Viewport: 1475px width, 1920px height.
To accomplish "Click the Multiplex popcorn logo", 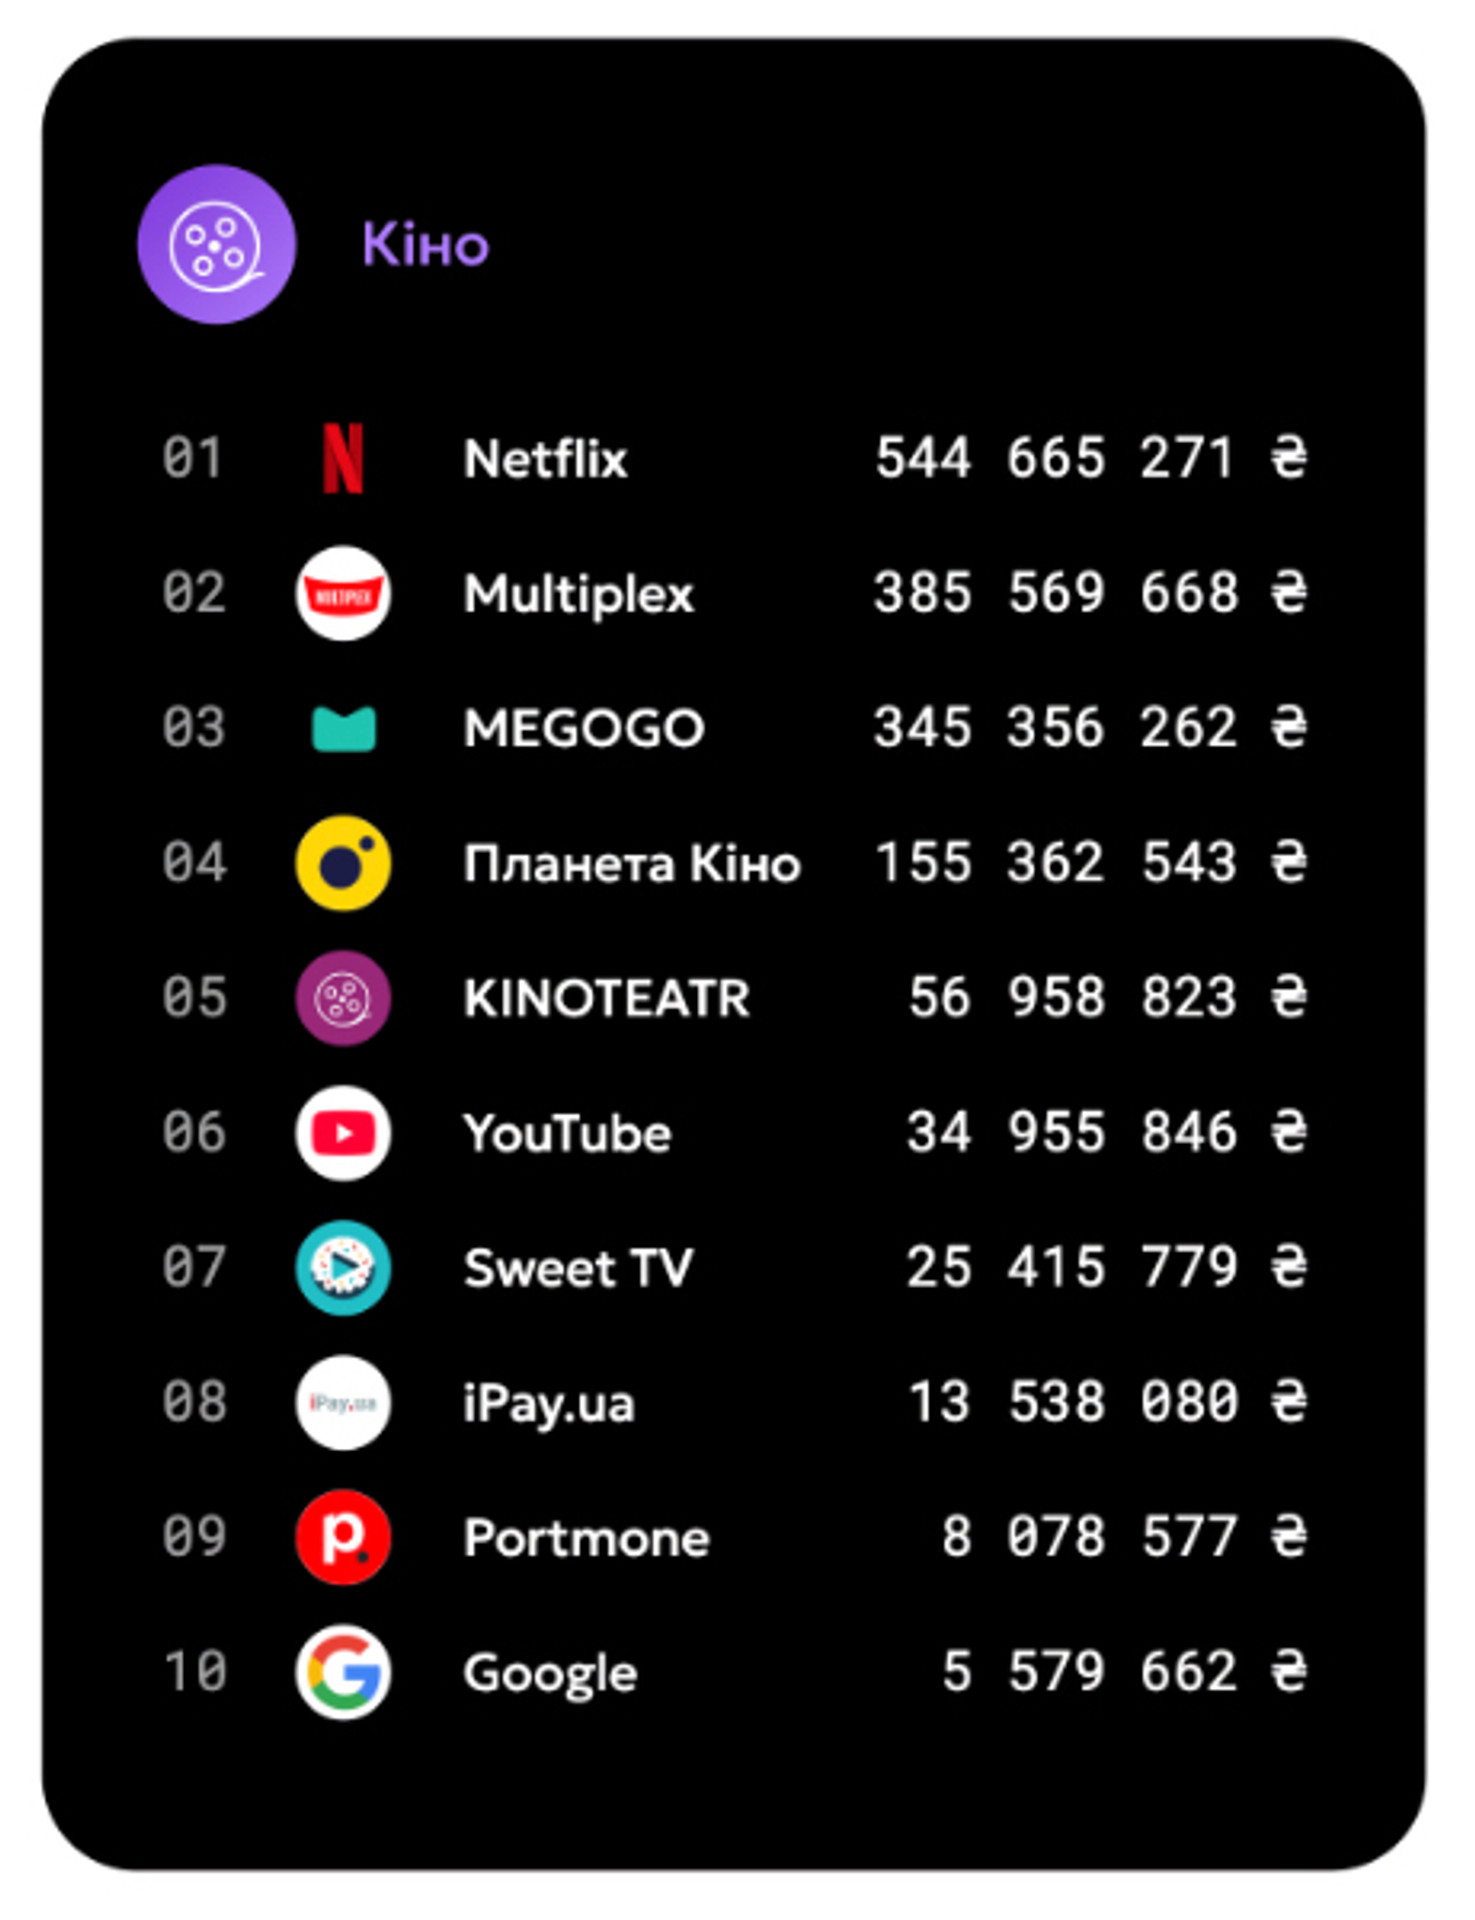I will (x=343, y=593).
